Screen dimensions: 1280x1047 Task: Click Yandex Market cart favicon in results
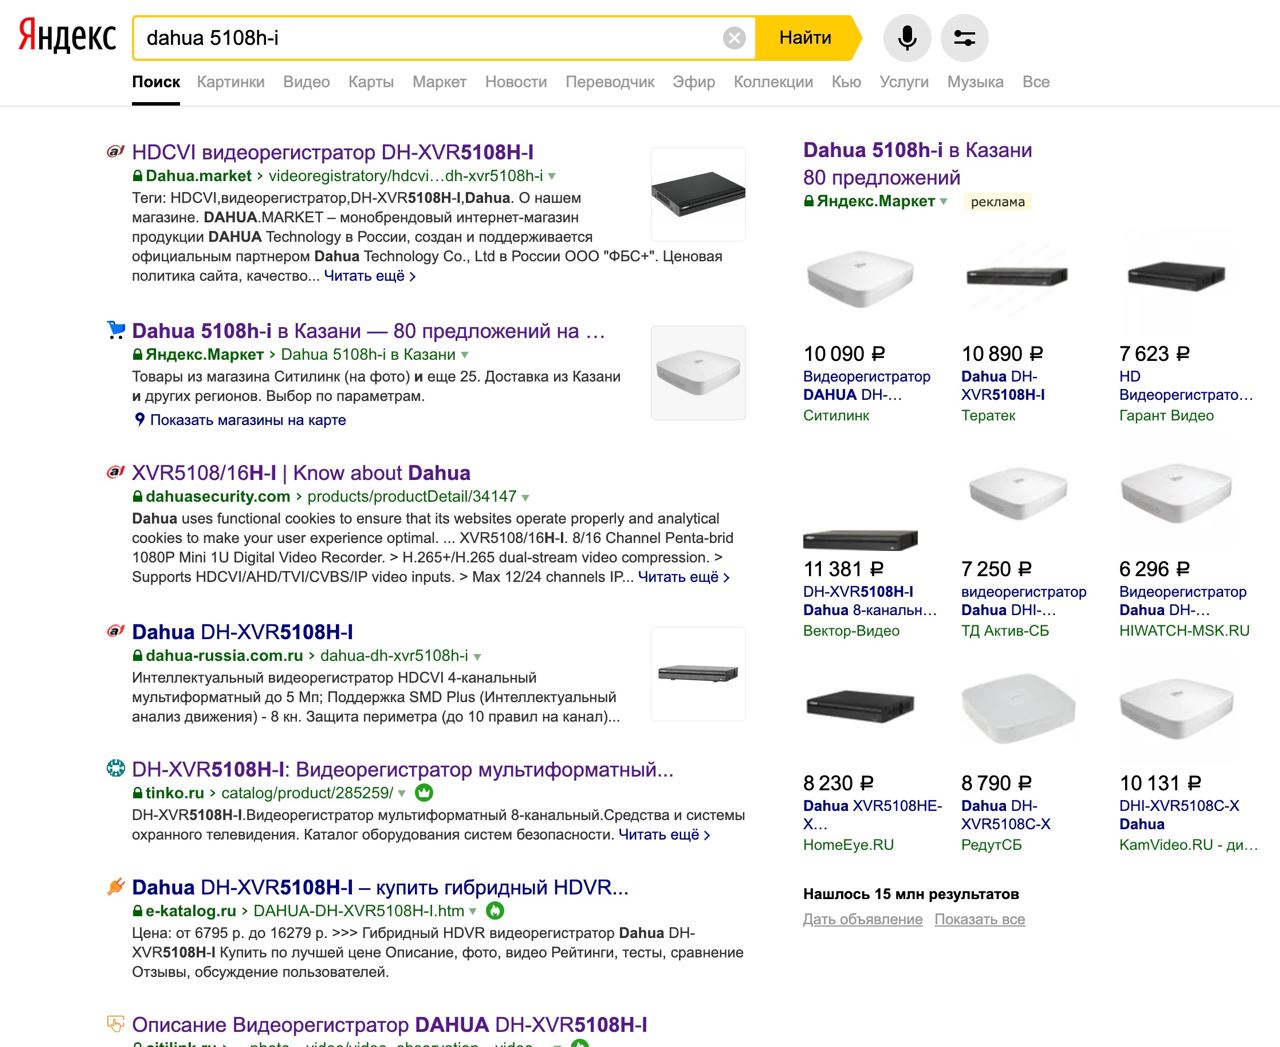coord(116,330)
